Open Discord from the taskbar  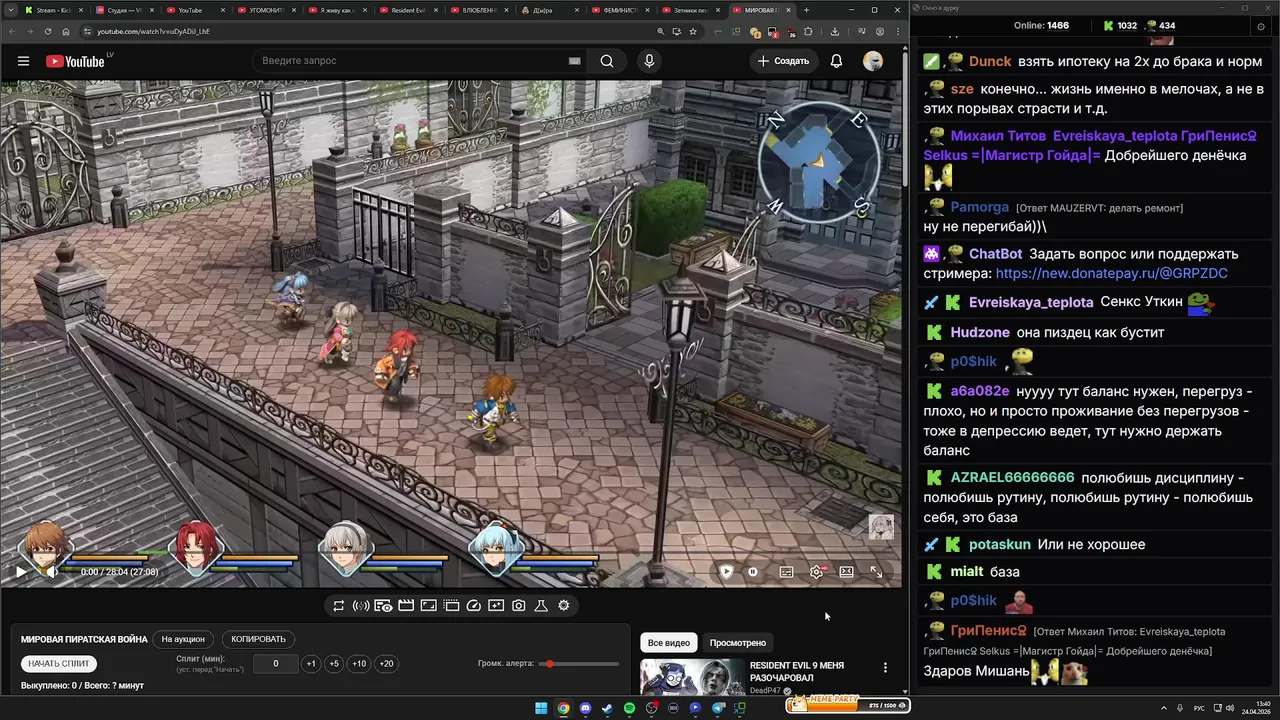tap(585, 708)
